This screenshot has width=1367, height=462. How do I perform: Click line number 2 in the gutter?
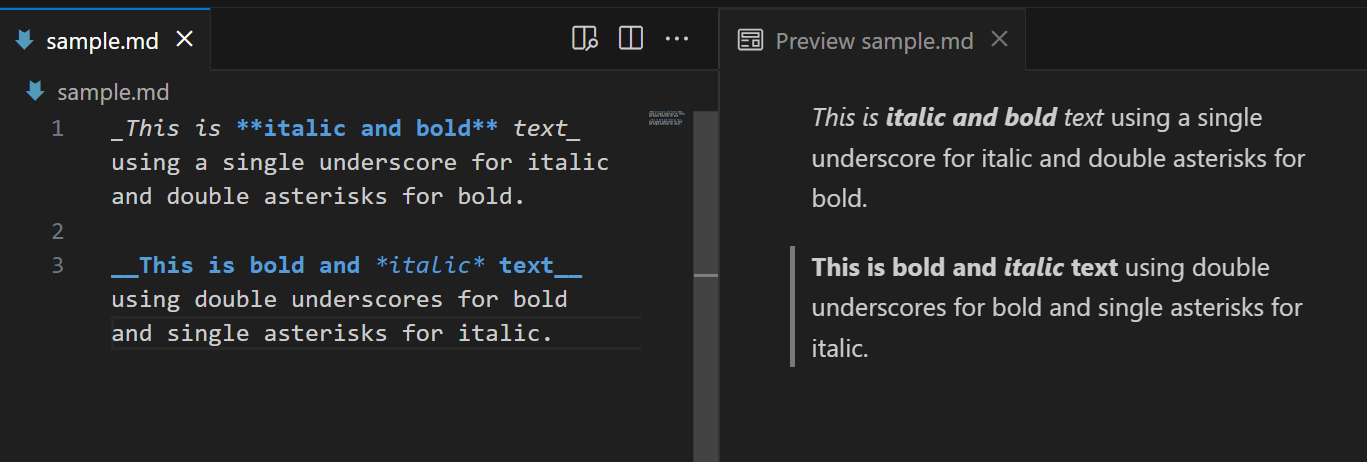57,231
